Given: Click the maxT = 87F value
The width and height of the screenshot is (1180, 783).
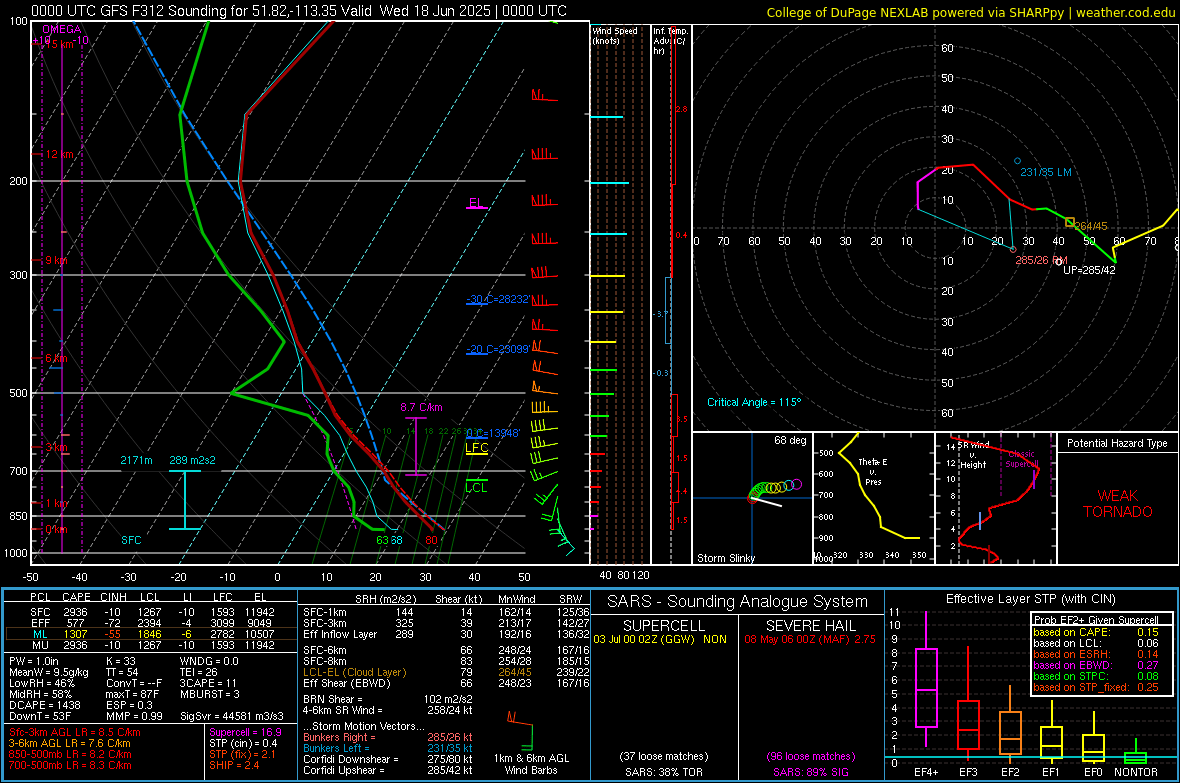Looking at the screenshot, I should click(x=132, y=694).
